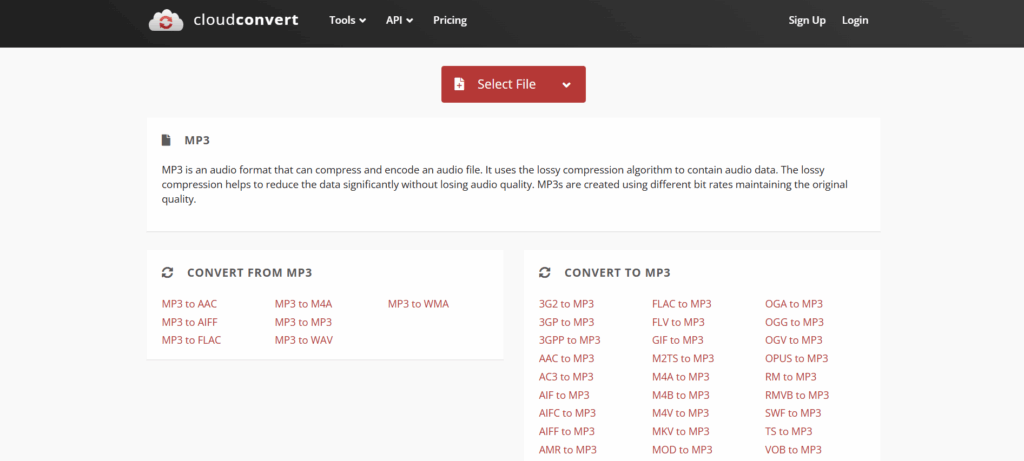Screen dimensions: 1024x461
Task: Go to RMVB to MP3
Action: point(797,395)
